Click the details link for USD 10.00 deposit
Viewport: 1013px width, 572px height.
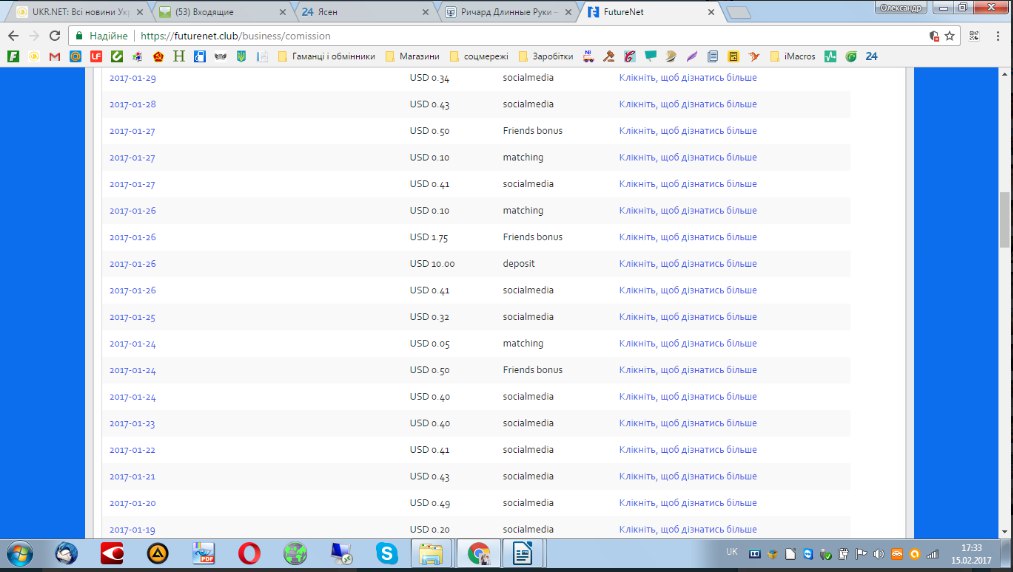[x=687, y=264]
